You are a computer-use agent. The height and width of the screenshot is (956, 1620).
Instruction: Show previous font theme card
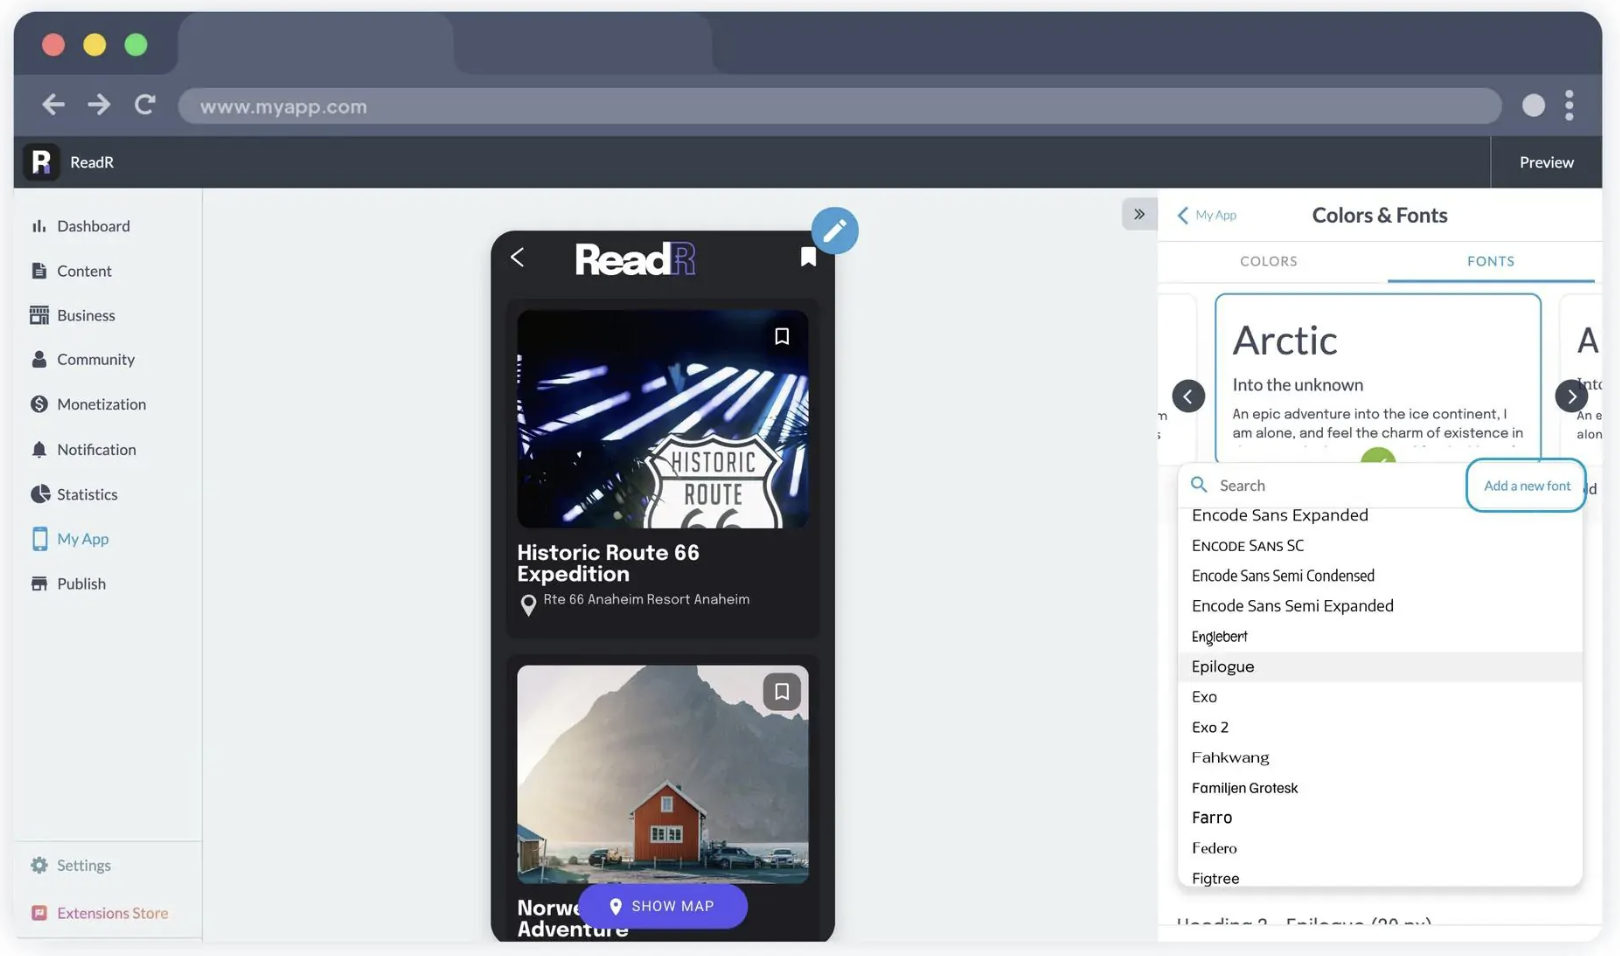(x=1188, y=396)
